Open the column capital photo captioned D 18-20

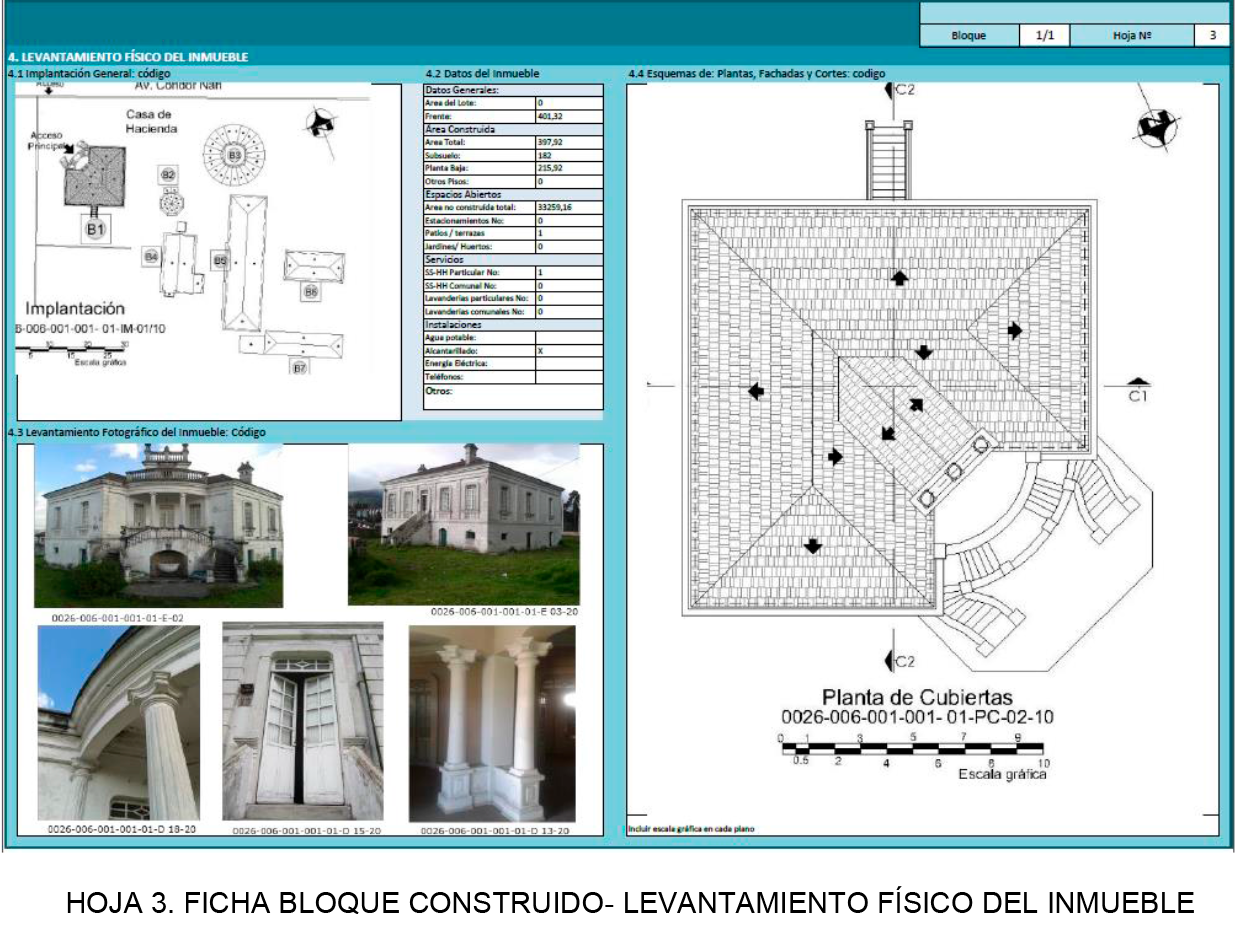pos(118,723)
